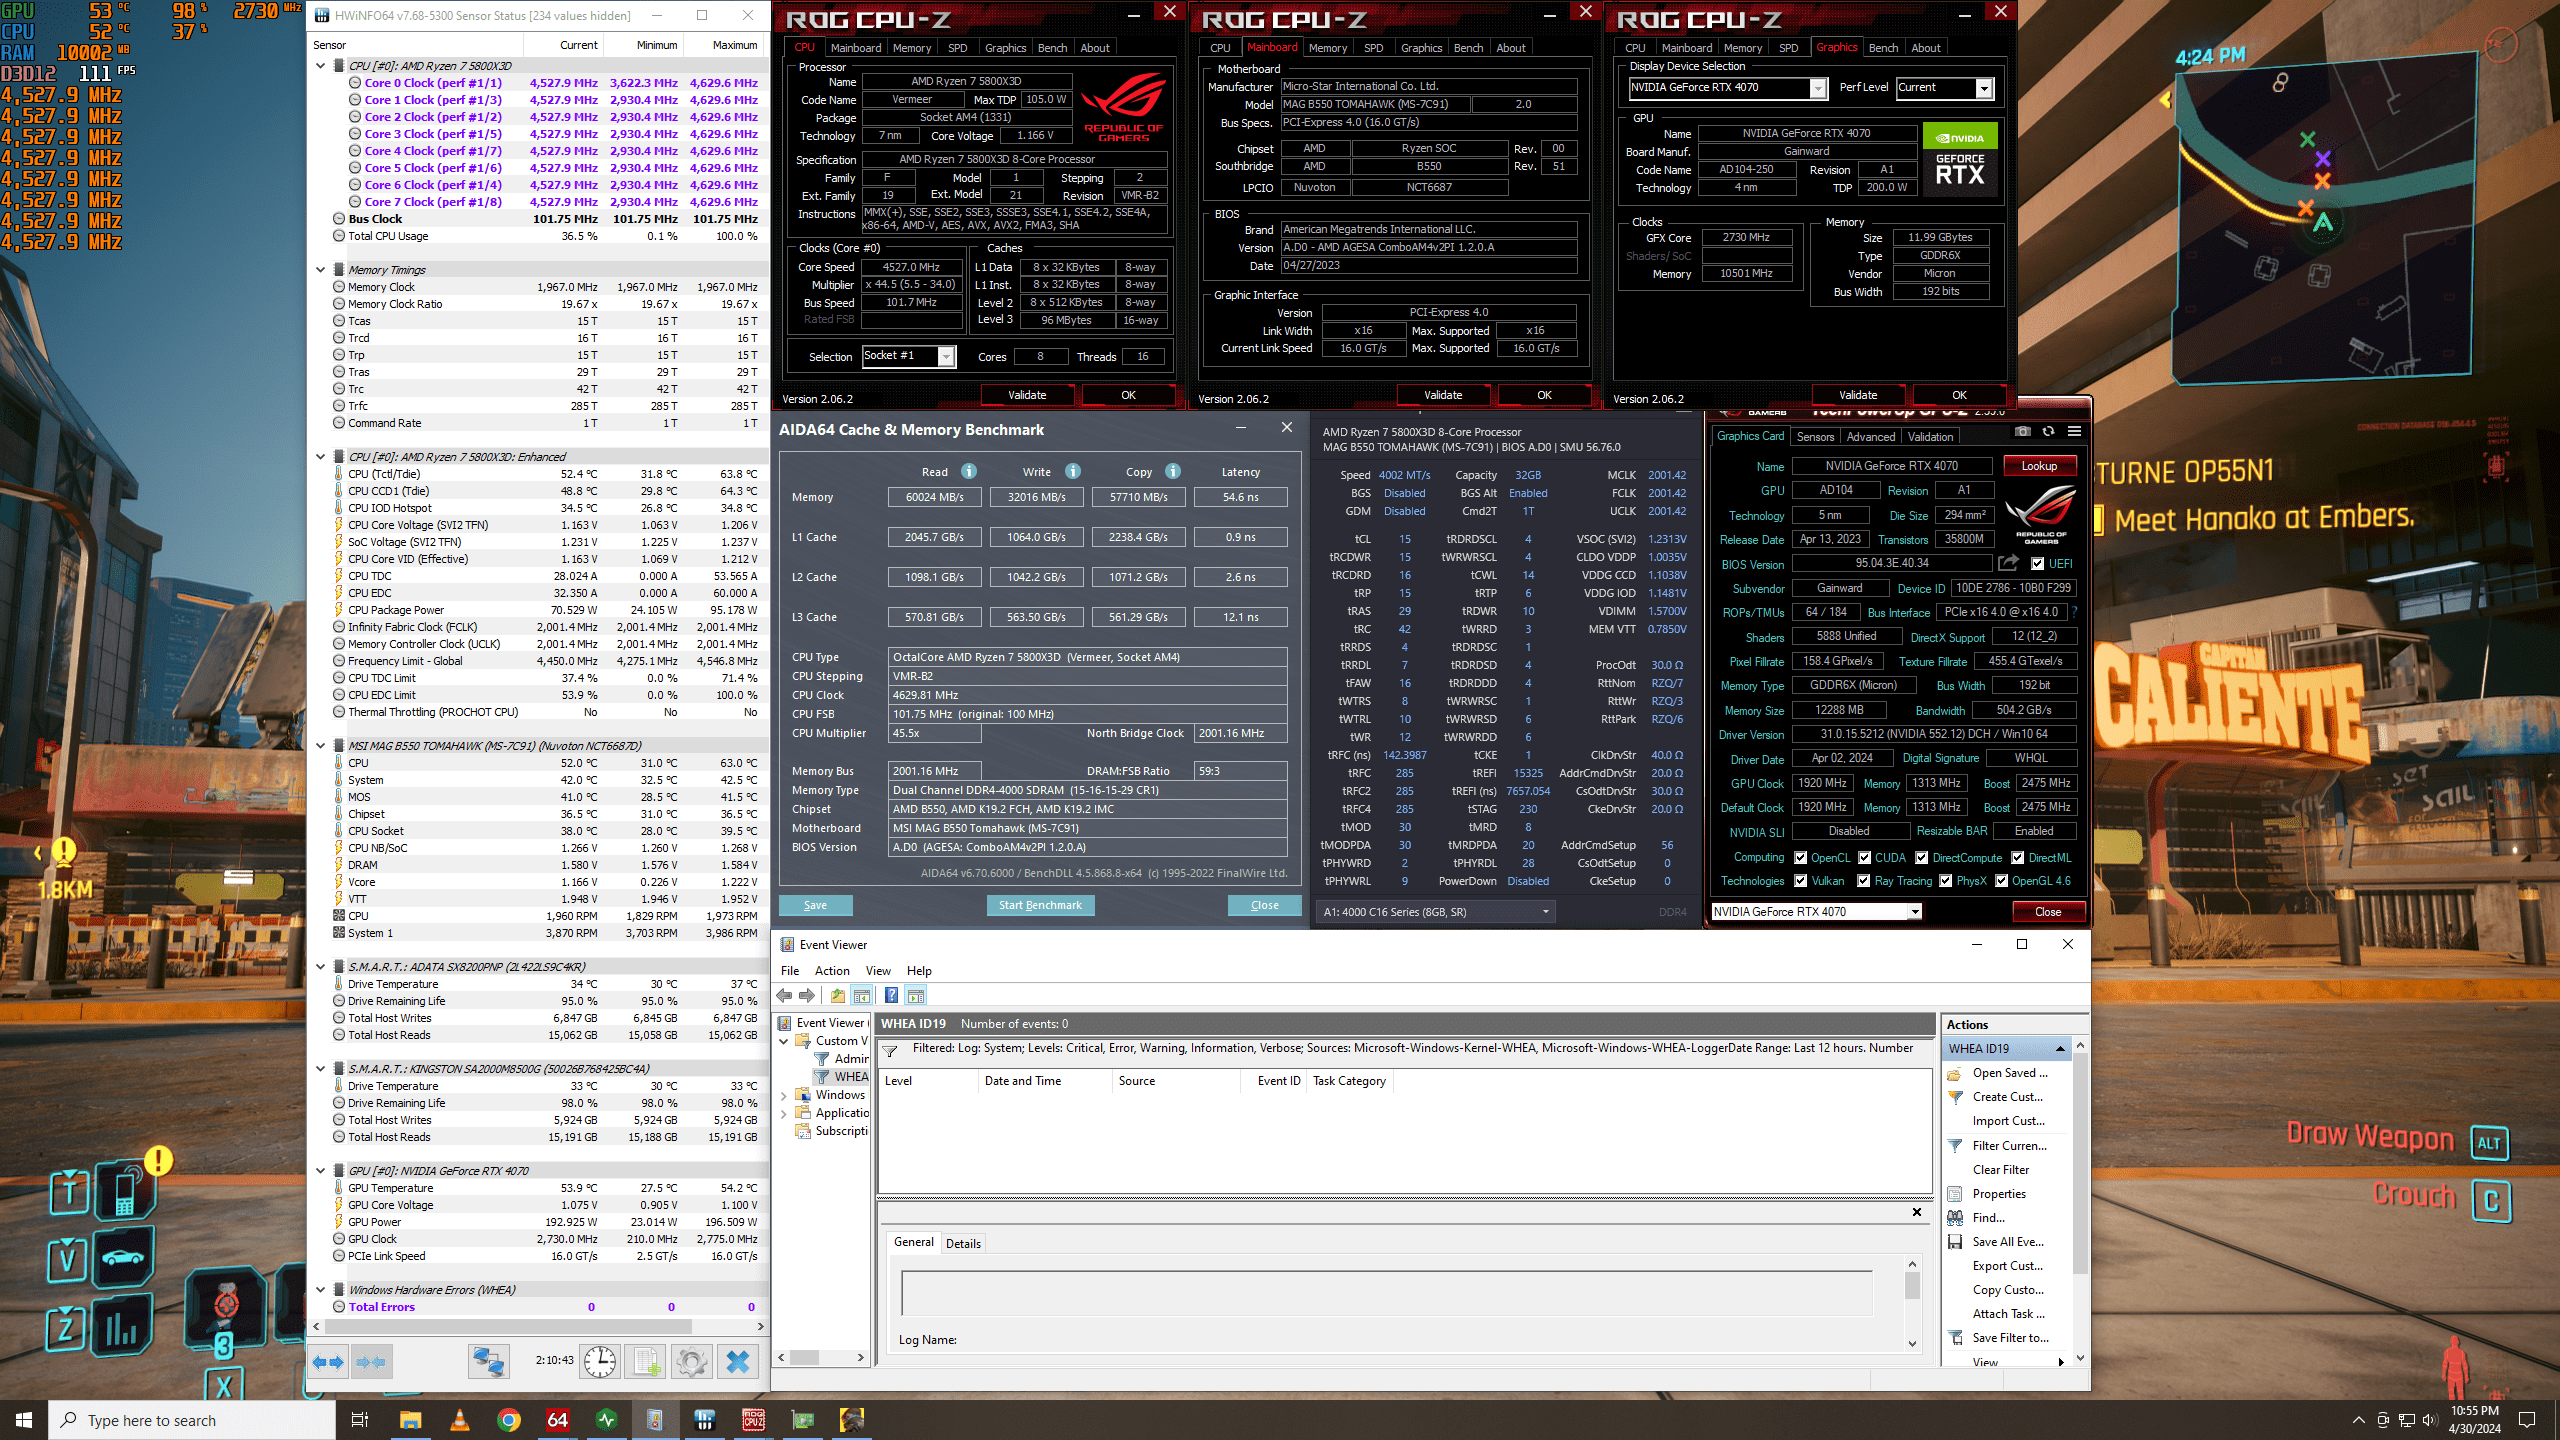Click AIDA64 Copy column info icon
The width and height of the screenshot is (2560, 1440).
[x=1173, y=471]
